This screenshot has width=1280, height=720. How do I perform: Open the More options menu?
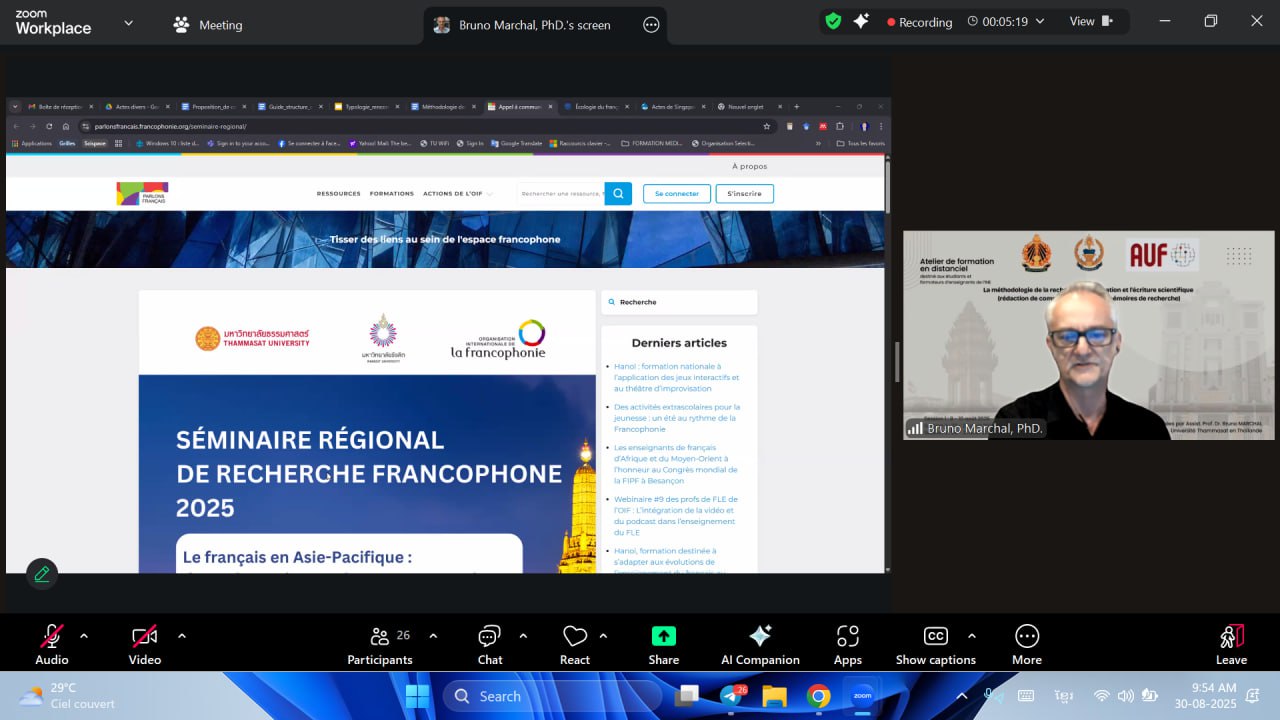(x=1026, y=644)
